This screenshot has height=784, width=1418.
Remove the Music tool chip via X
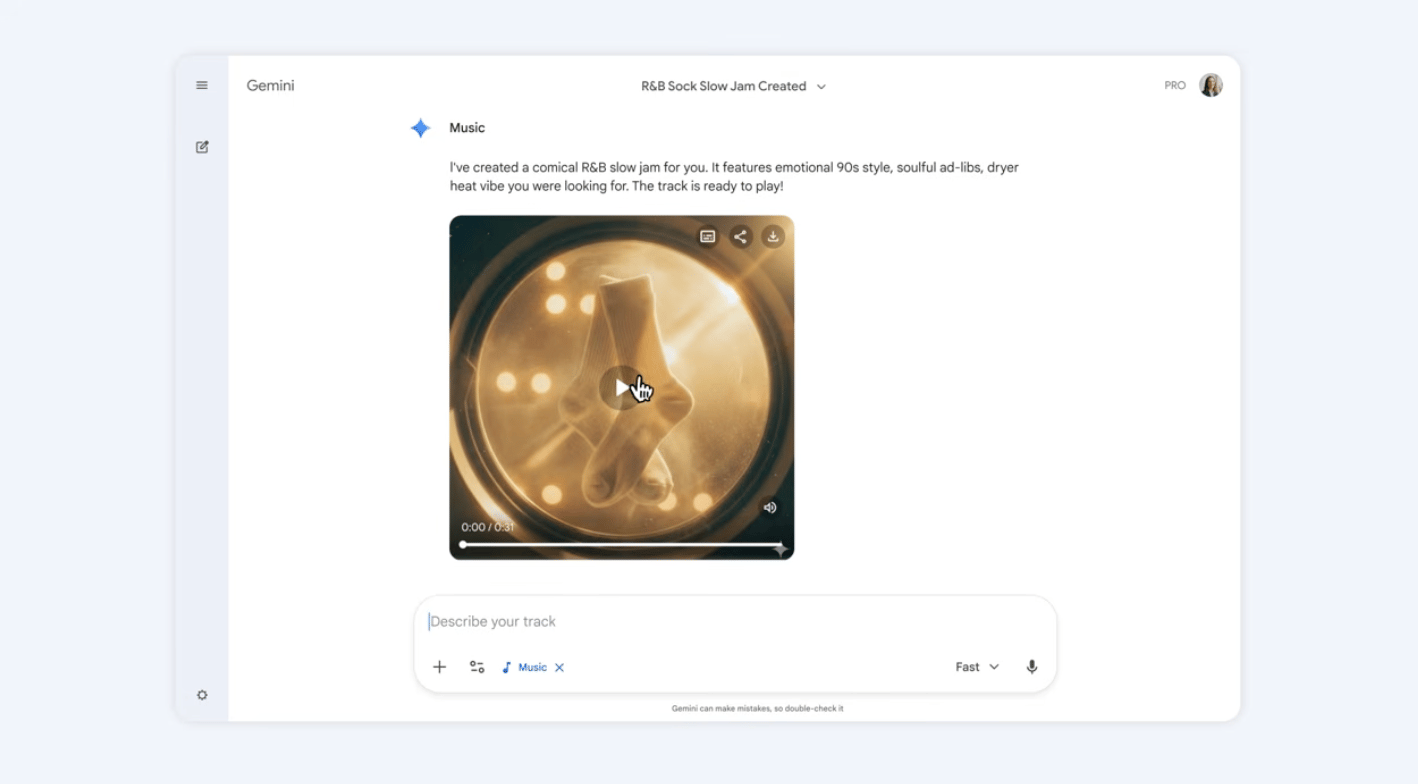coord(560,668)
